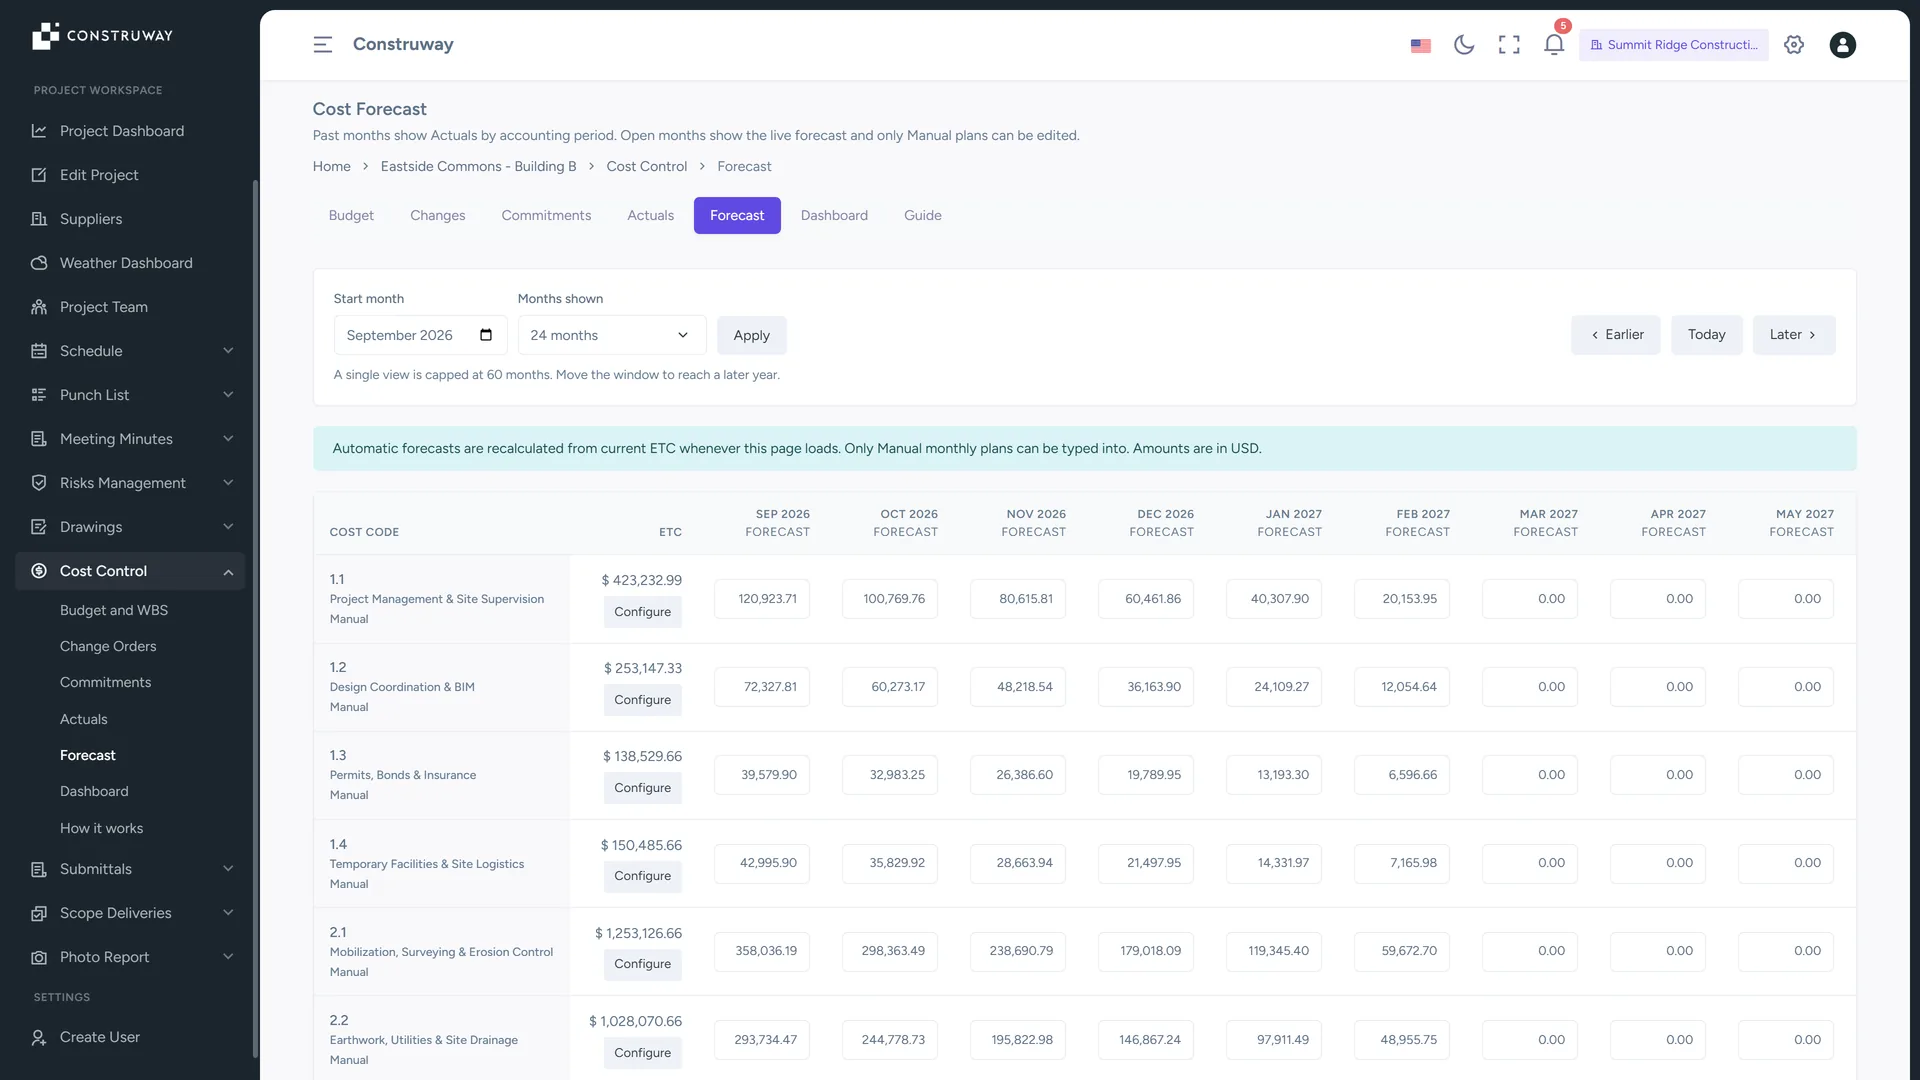Open the settings gear icon
Viewport: 1920px width, 1080px height.
coord(1794,44)
